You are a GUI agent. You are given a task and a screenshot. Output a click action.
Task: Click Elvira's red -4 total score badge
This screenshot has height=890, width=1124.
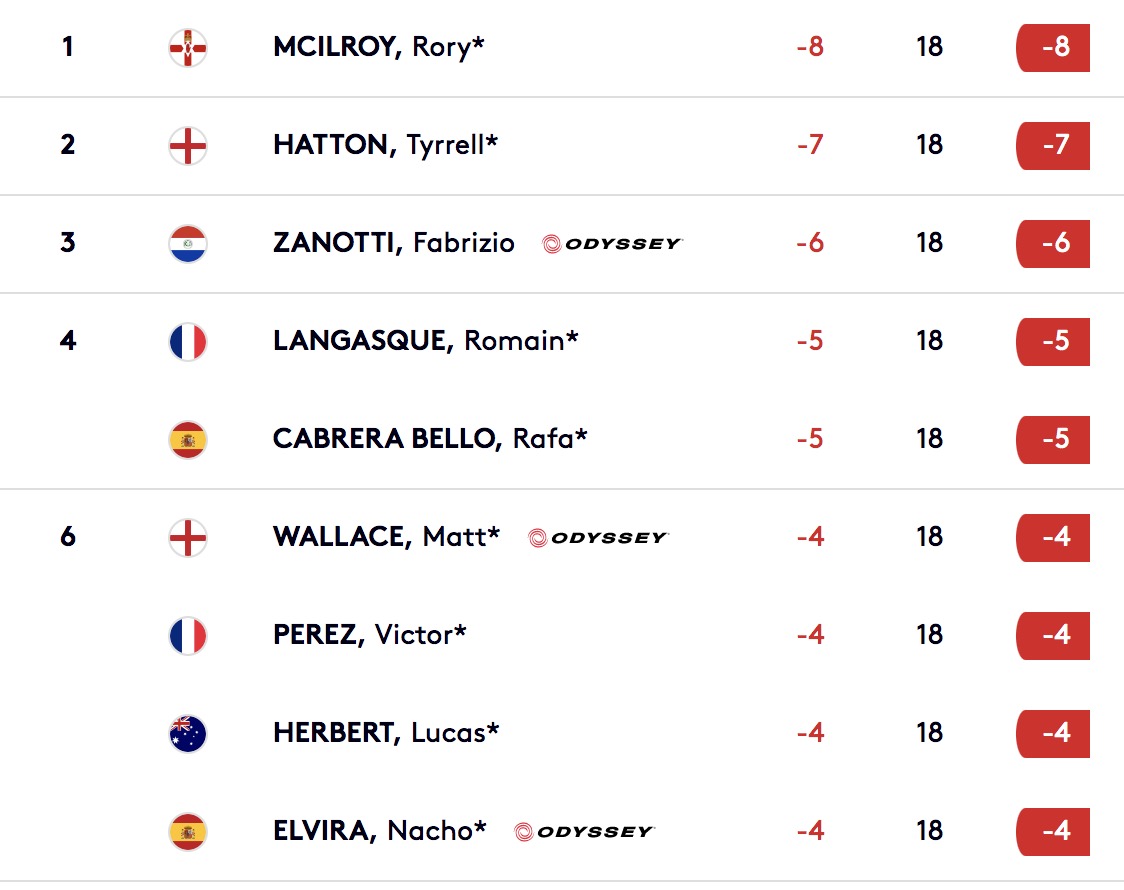(1053, 832)
